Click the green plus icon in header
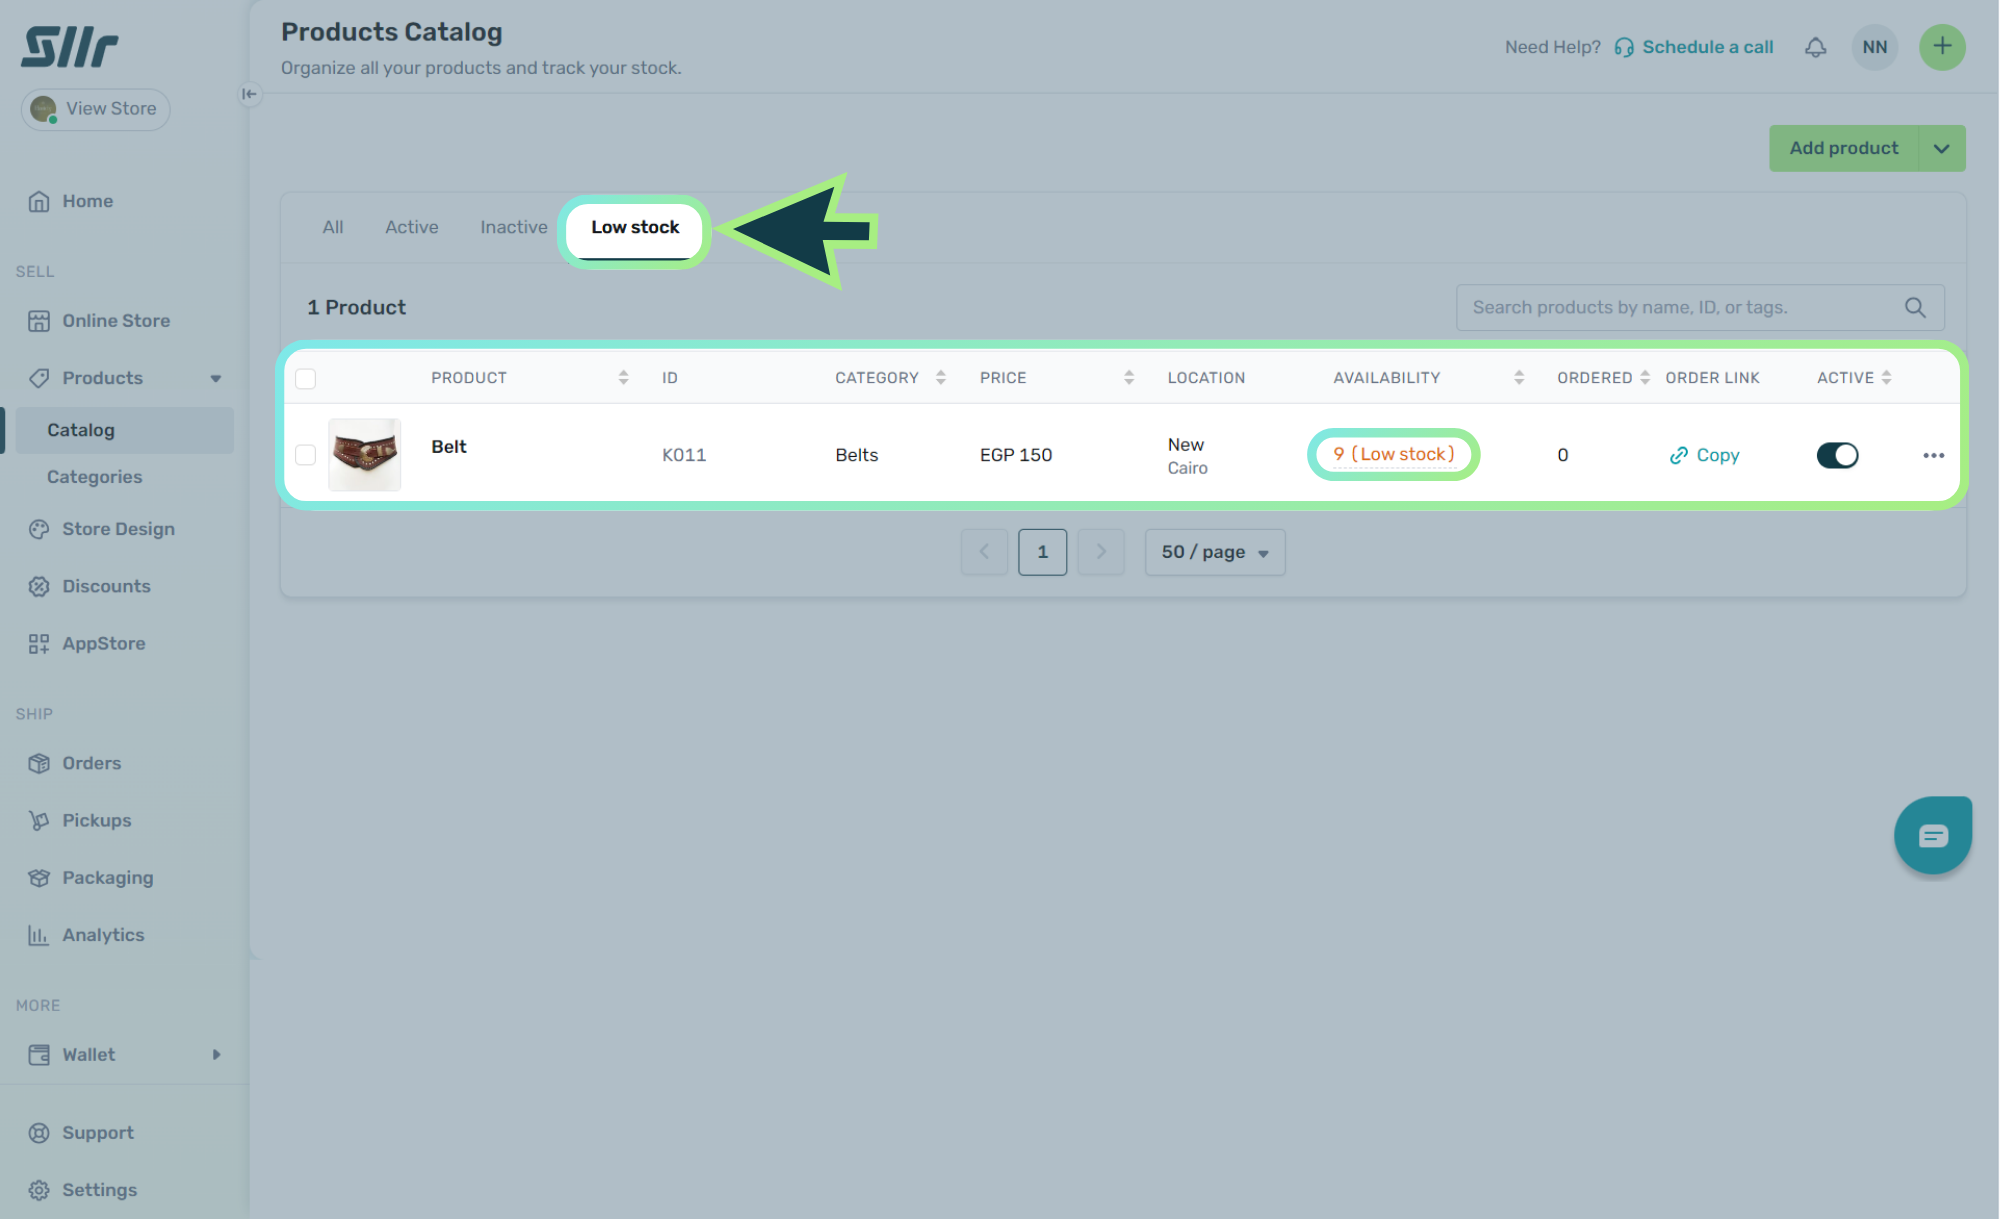The width and height of the screenshot is (2000, 1219). click(1941, 47)
